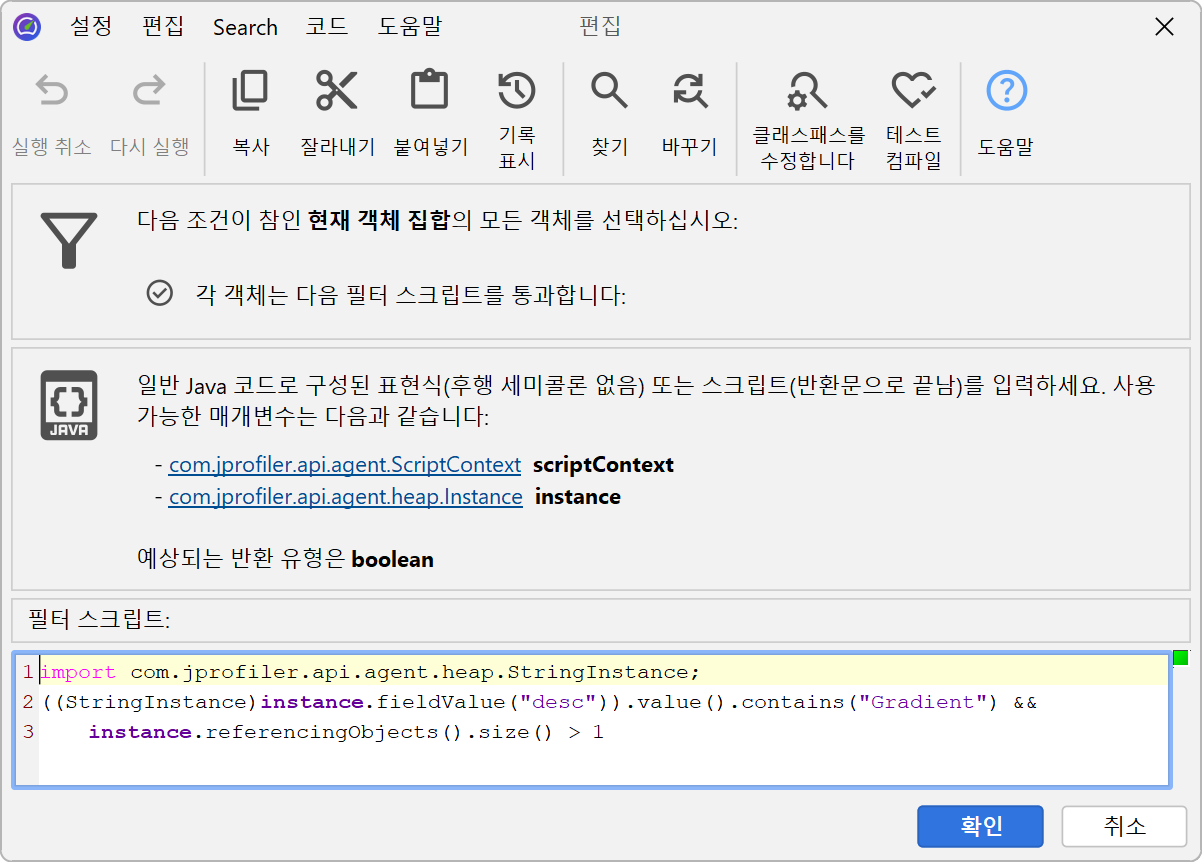The height and width of the screenshot is (862, 1202).
Task: Click the green script status indicator
Action: [x=1180, y=658]
